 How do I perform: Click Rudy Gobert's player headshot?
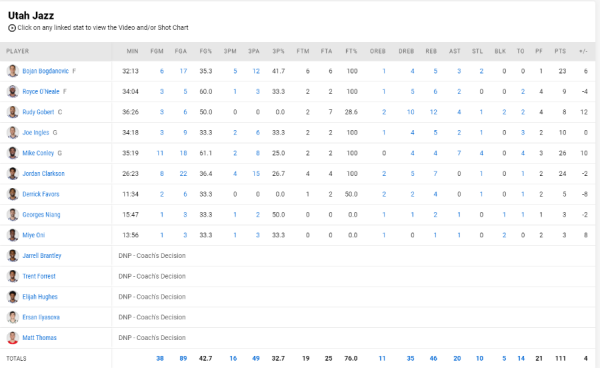[x=13, y=112]
